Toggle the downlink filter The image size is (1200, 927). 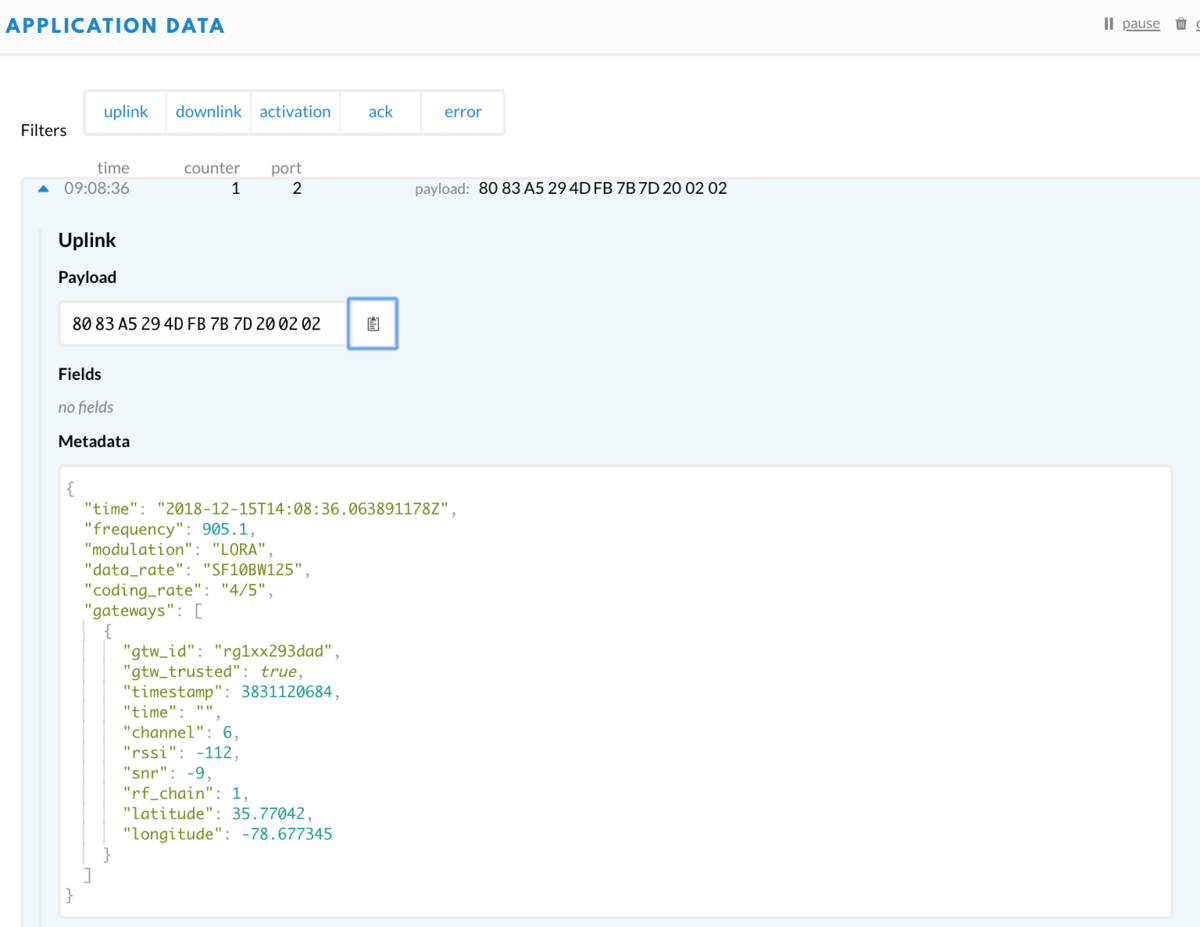click(x=208, y=112)
